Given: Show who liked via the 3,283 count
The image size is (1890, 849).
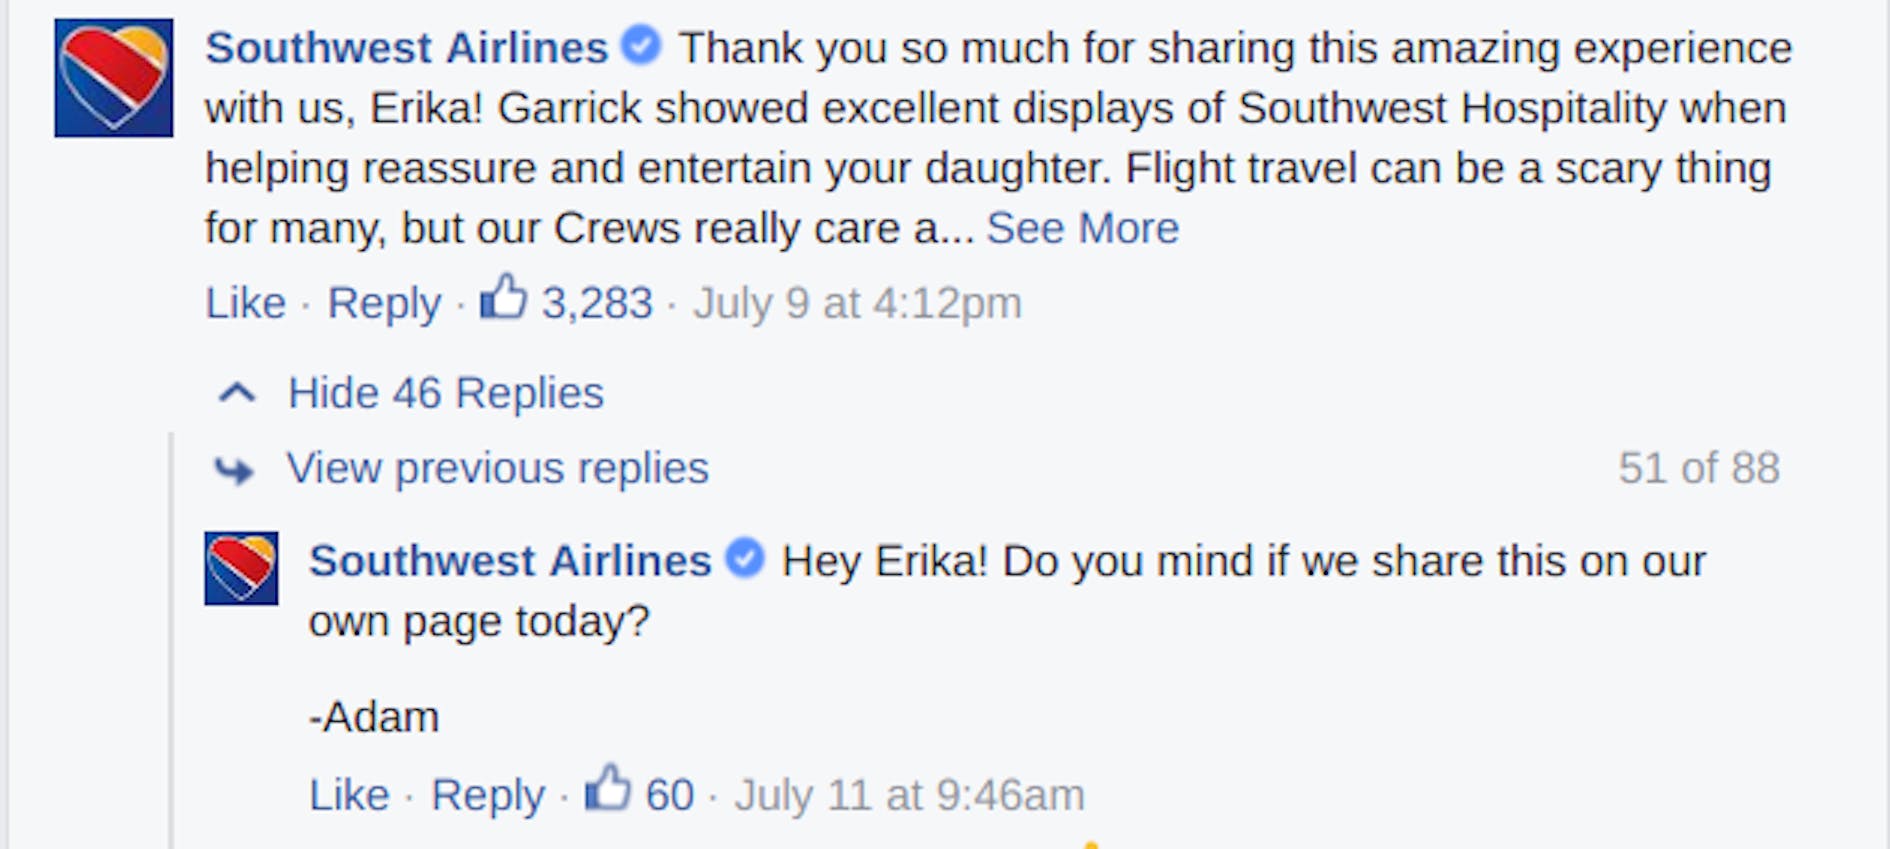Looking at the screenshot, I should tap(597, 303).
